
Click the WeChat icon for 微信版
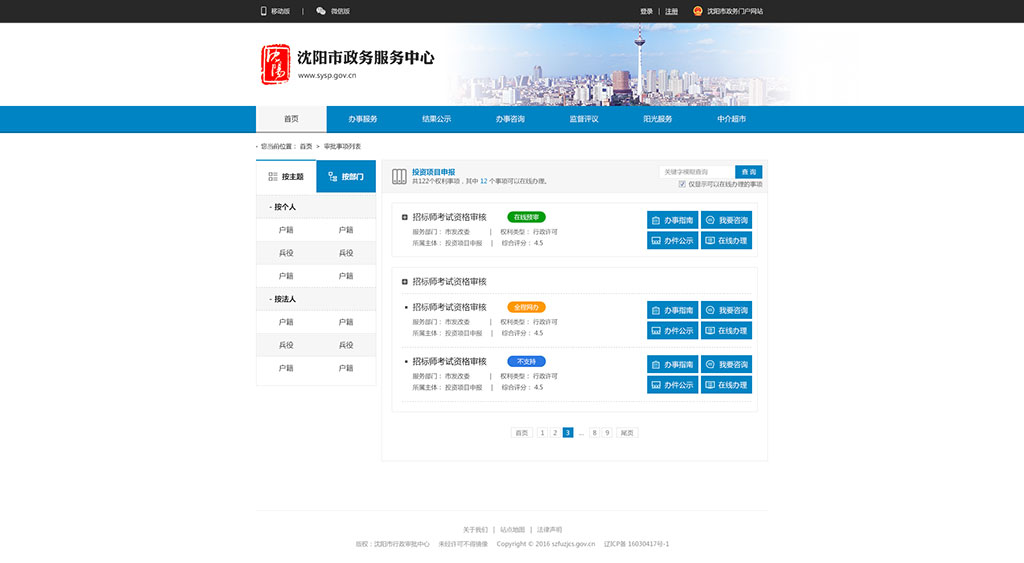click(x=321, y=11)
